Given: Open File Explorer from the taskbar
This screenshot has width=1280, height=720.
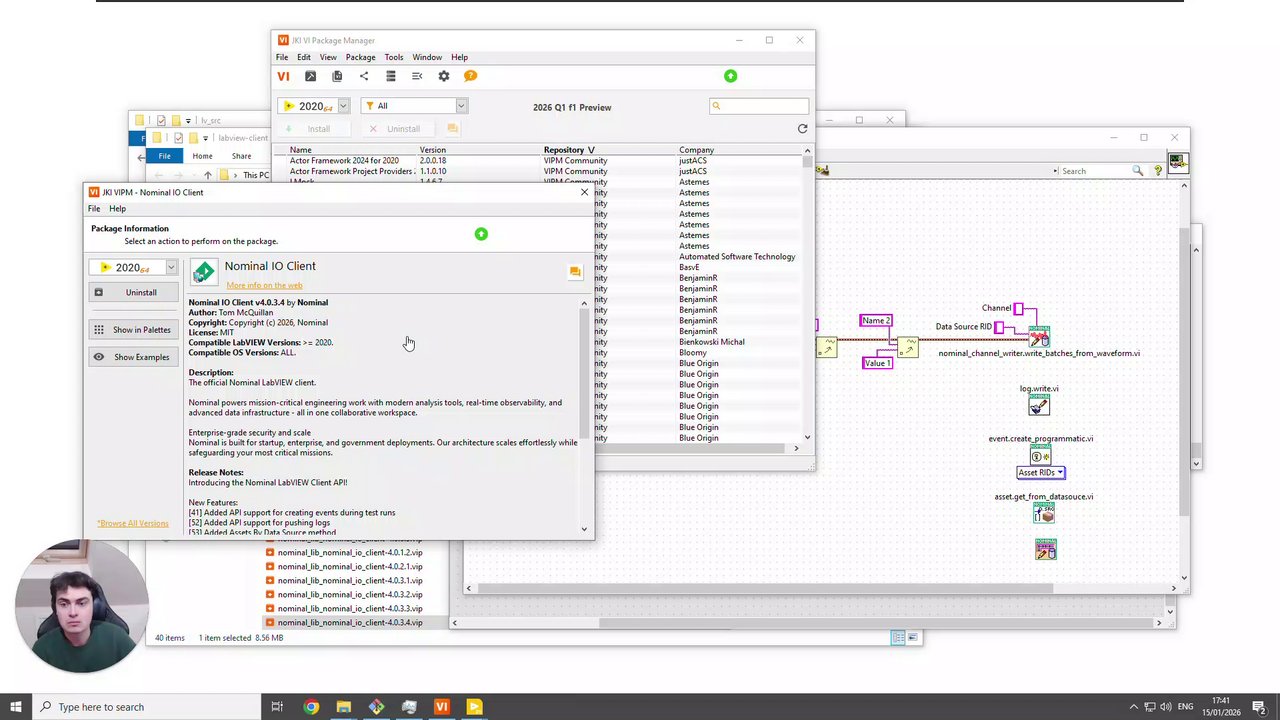Looking at the screenshot, I should pos(344,707).
